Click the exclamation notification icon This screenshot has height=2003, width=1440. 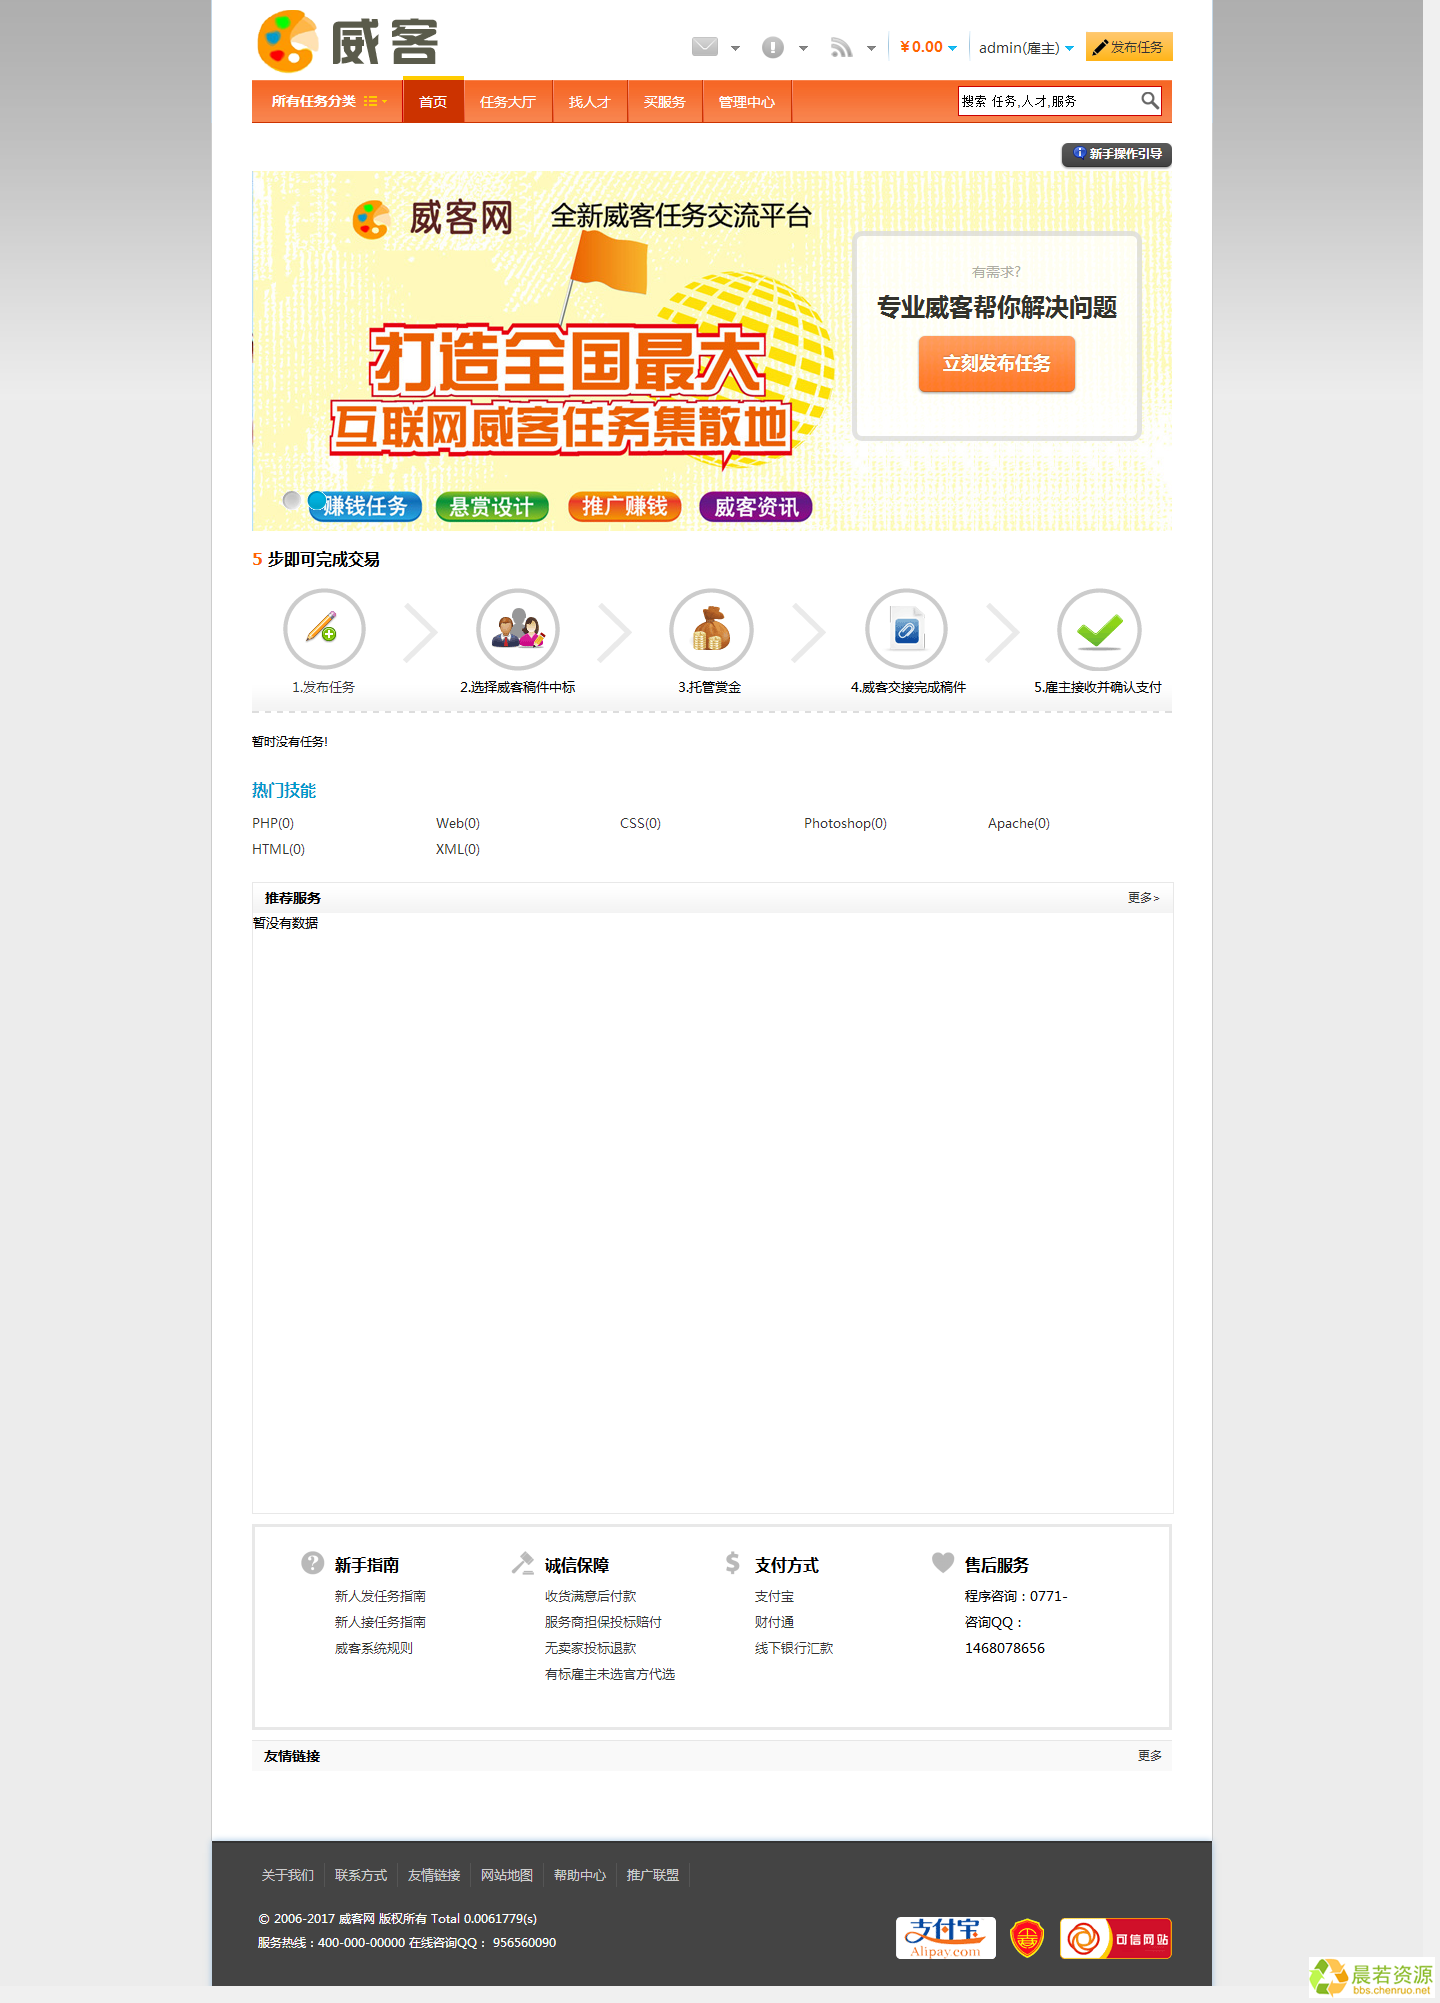(x=772, y=47)
